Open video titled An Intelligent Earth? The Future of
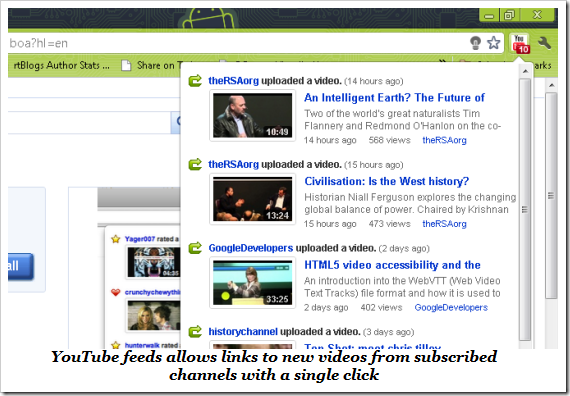This screenshot has width=570, height=396. (x=394, y=97)
